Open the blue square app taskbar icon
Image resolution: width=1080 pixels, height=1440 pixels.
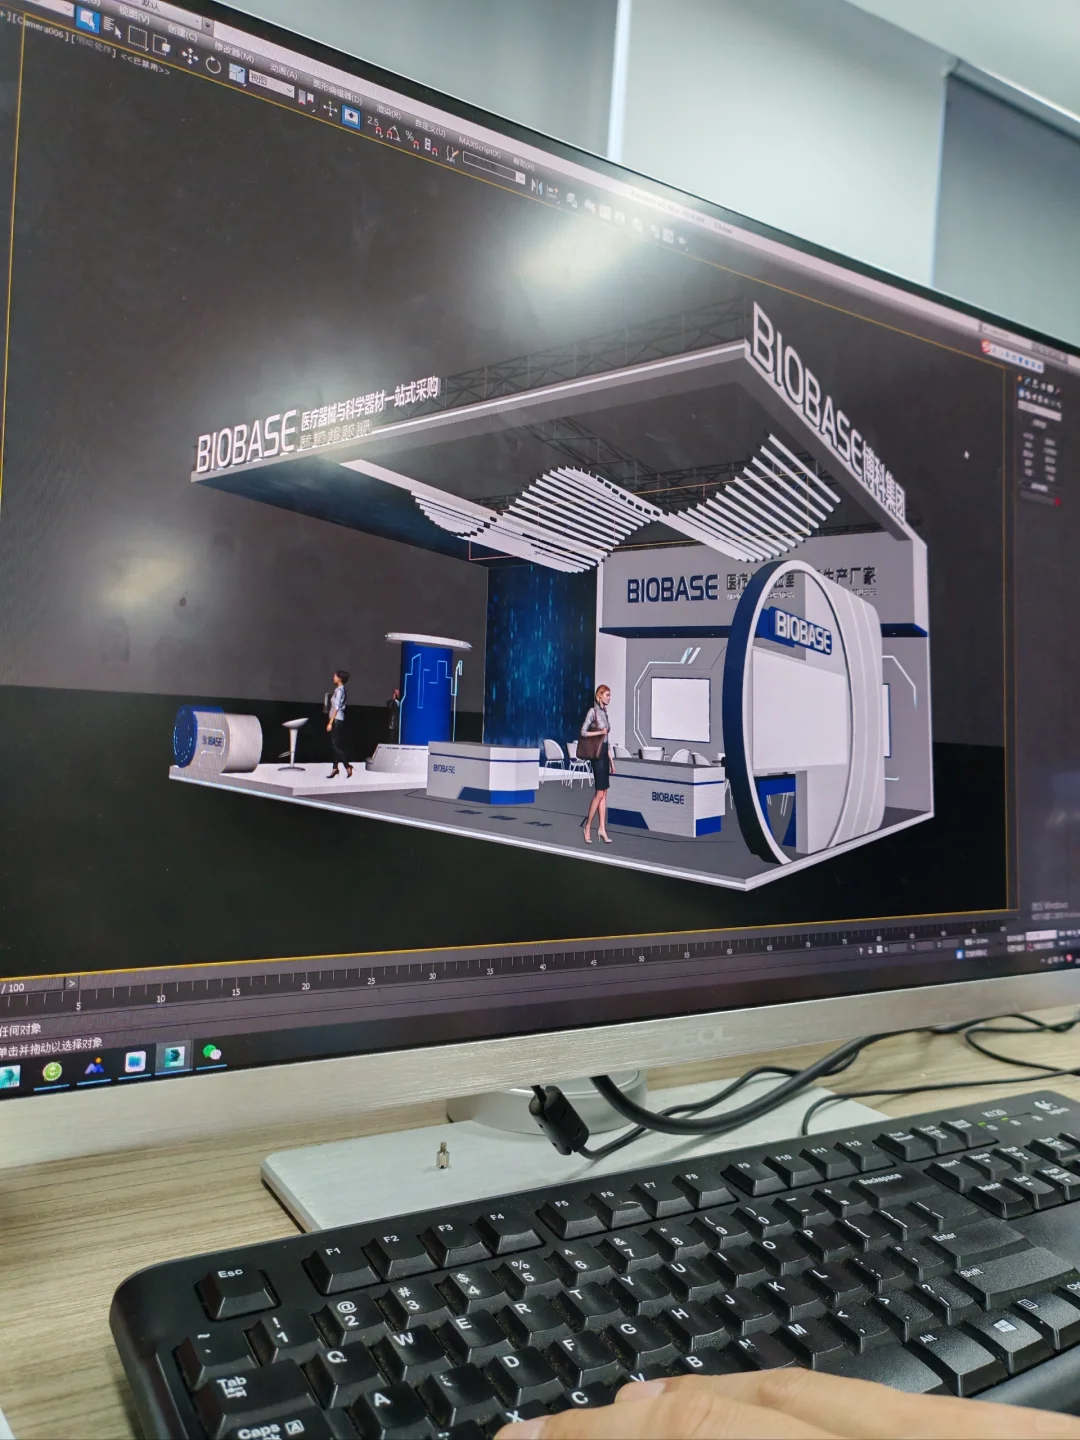click(x=135, y=1062)
